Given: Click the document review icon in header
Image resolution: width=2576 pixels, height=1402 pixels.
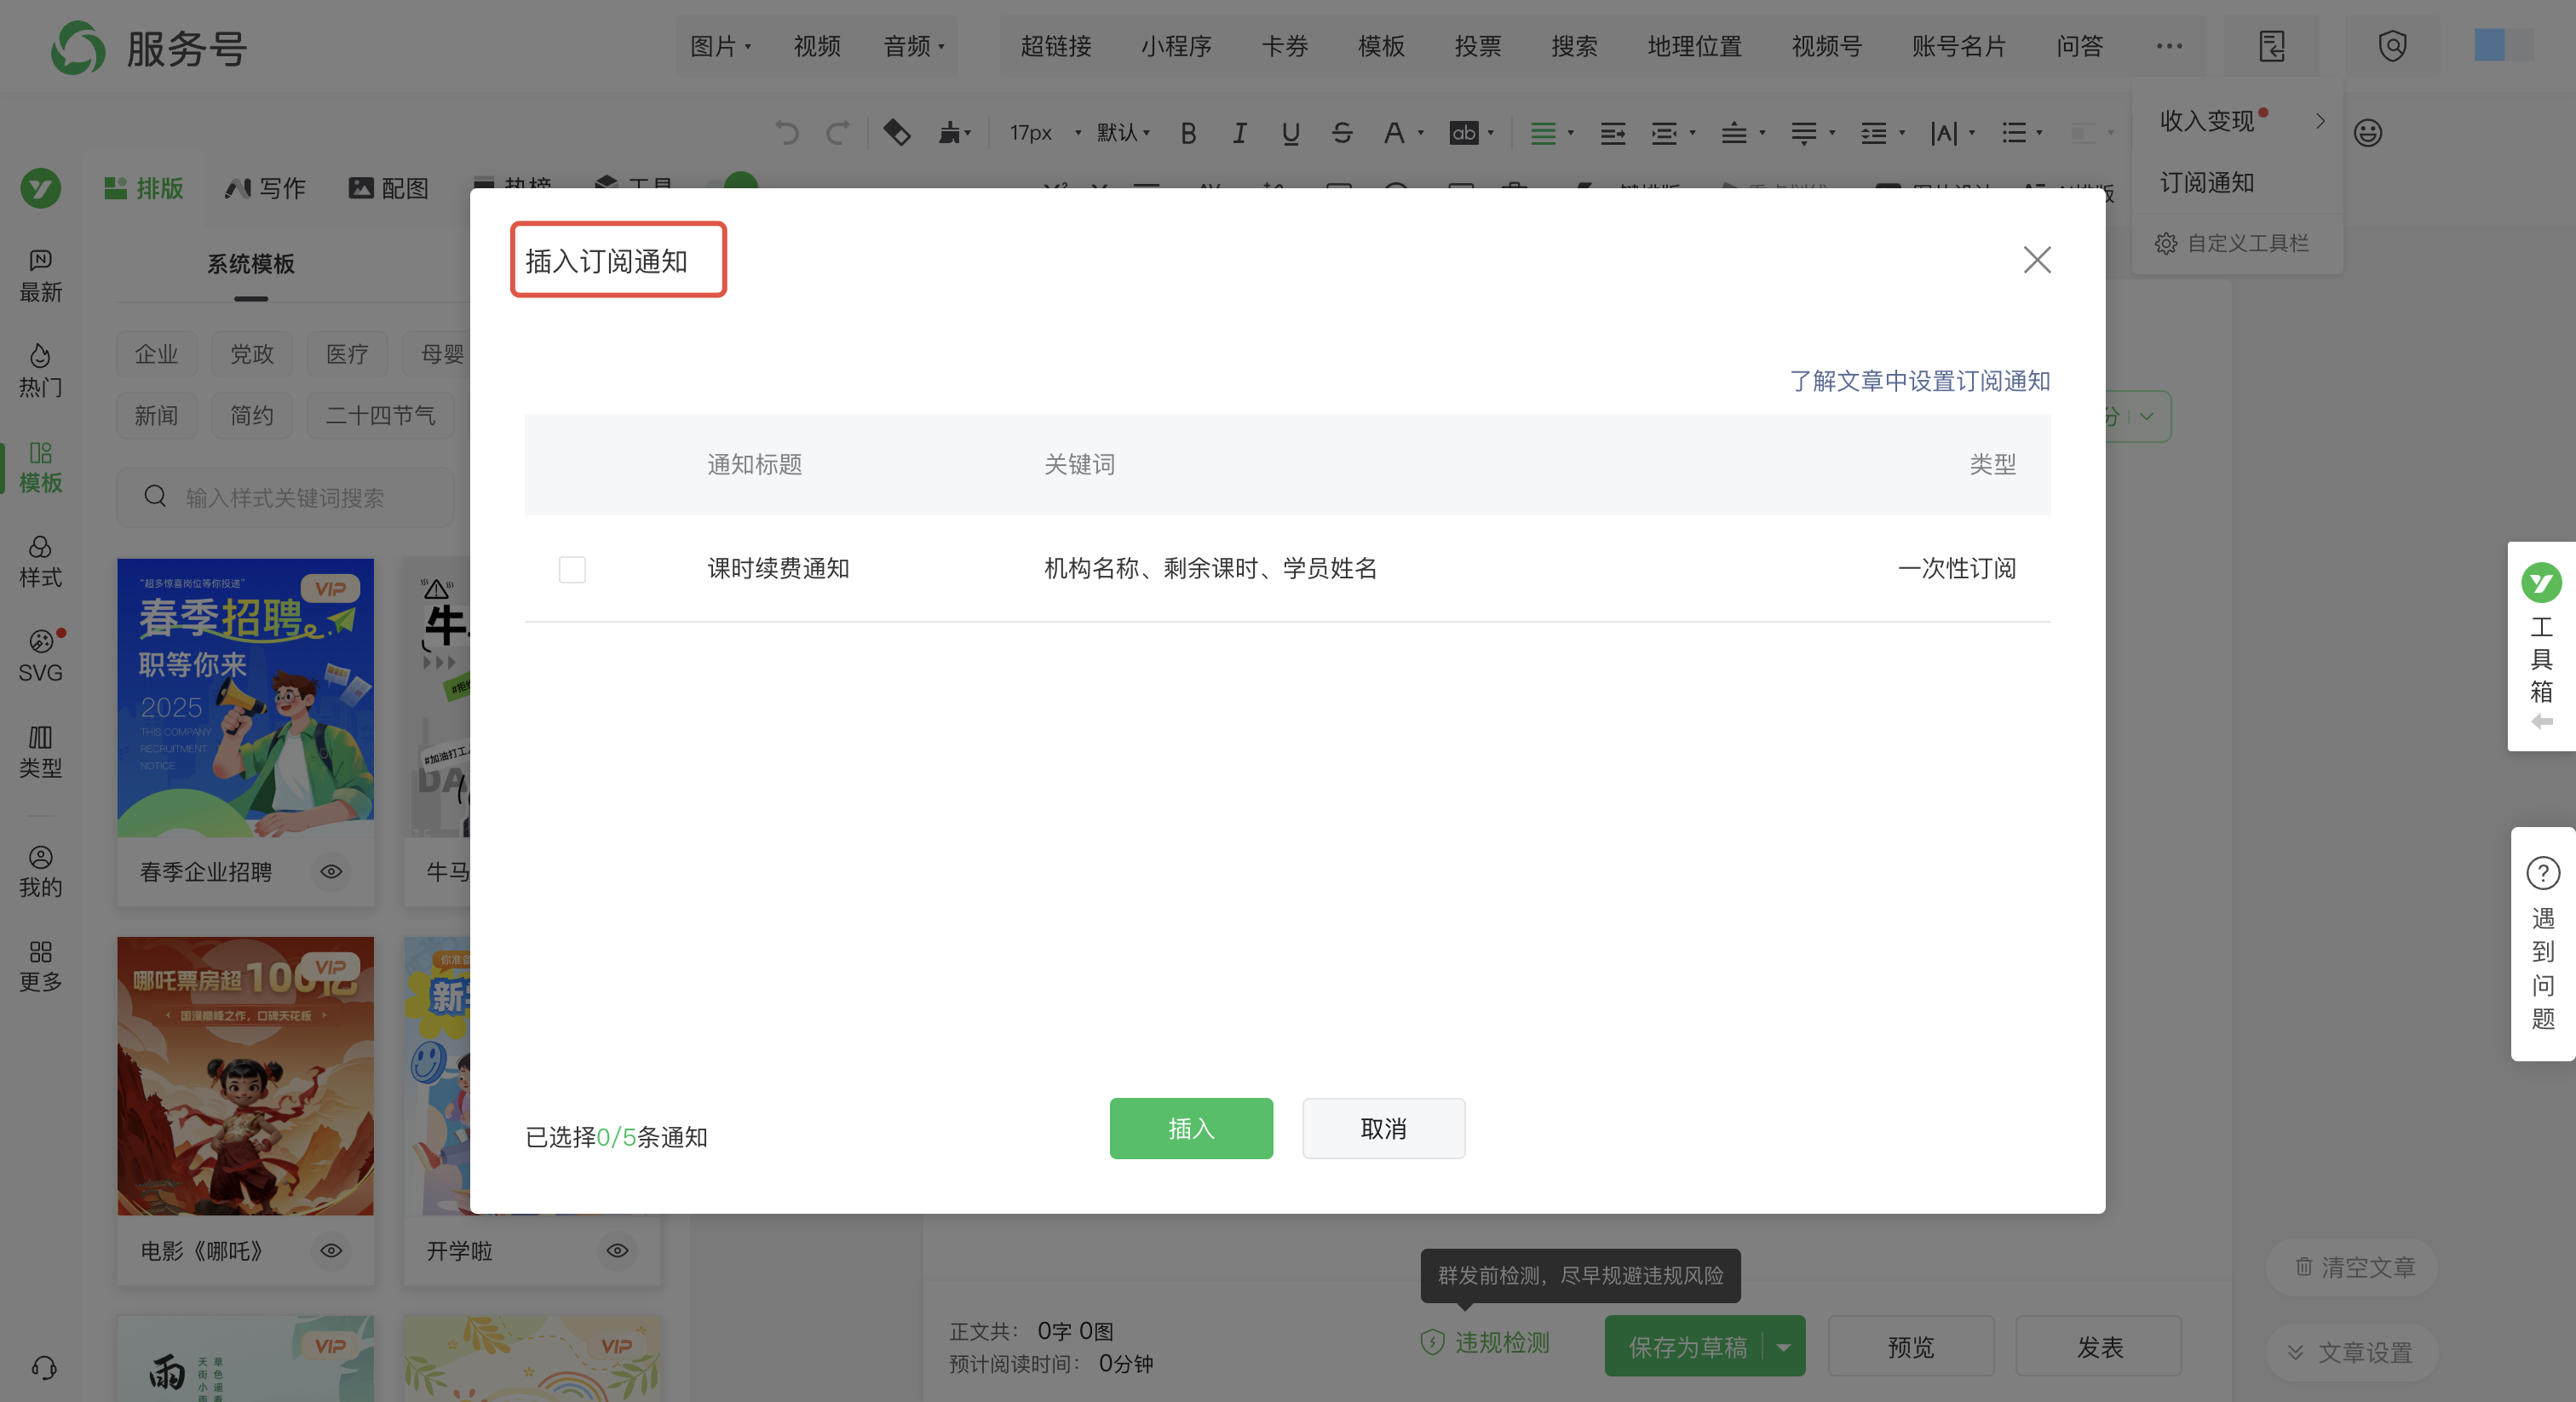Looking at the screenshot, I should point(2272,46).
